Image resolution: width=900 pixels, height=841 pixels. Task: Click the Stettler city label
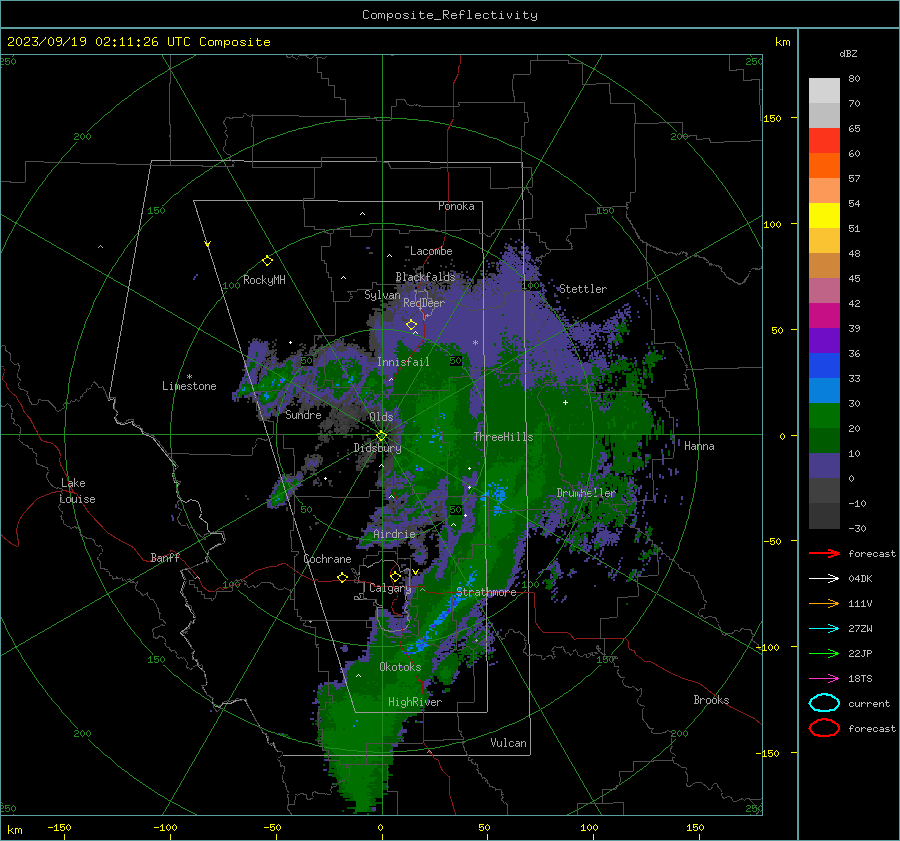click(x=583, y=289)
